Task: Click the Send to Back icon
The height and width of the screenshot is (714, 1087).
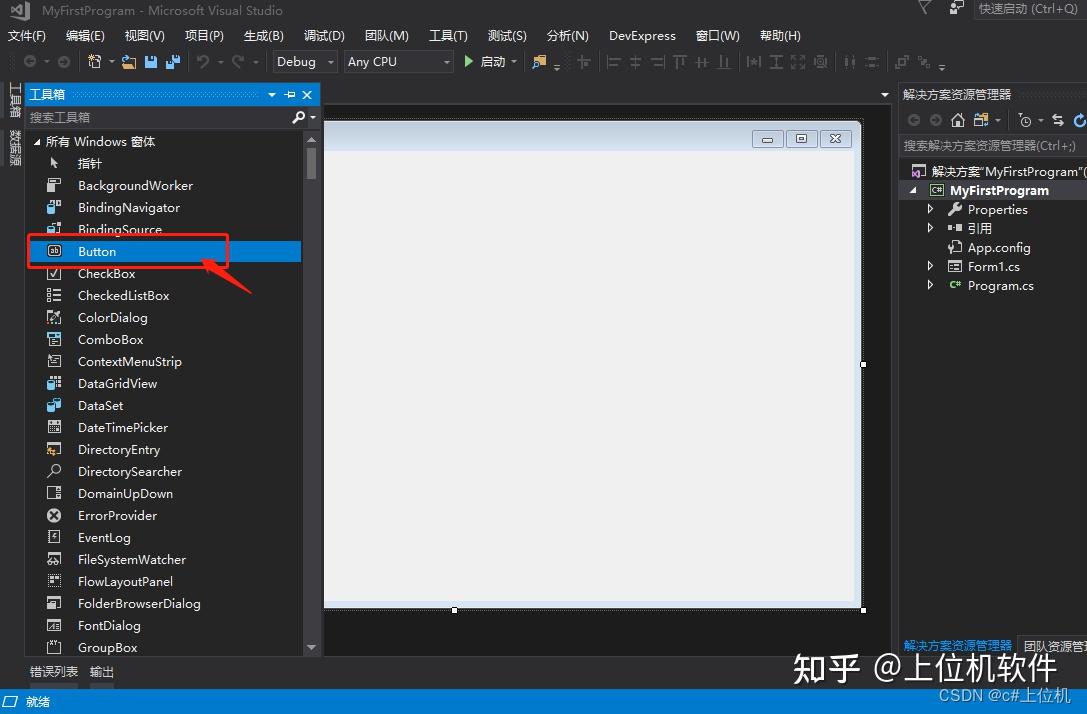Action: pos(923,62)
